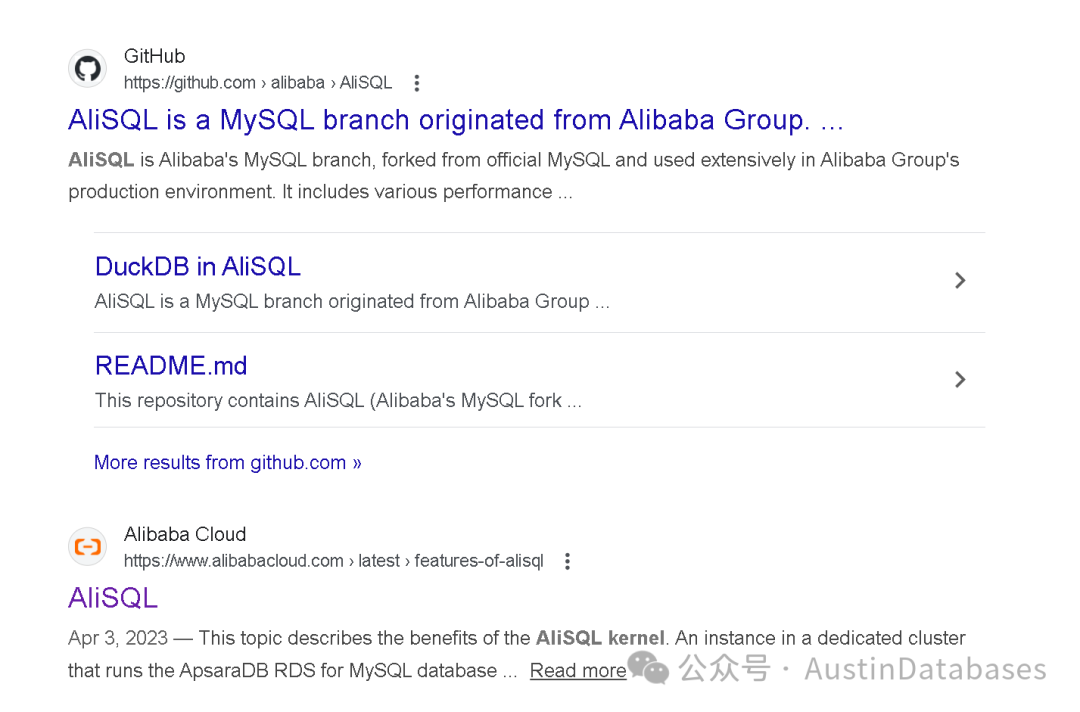
Task: Click the Read more link
Action: (578, 670)
